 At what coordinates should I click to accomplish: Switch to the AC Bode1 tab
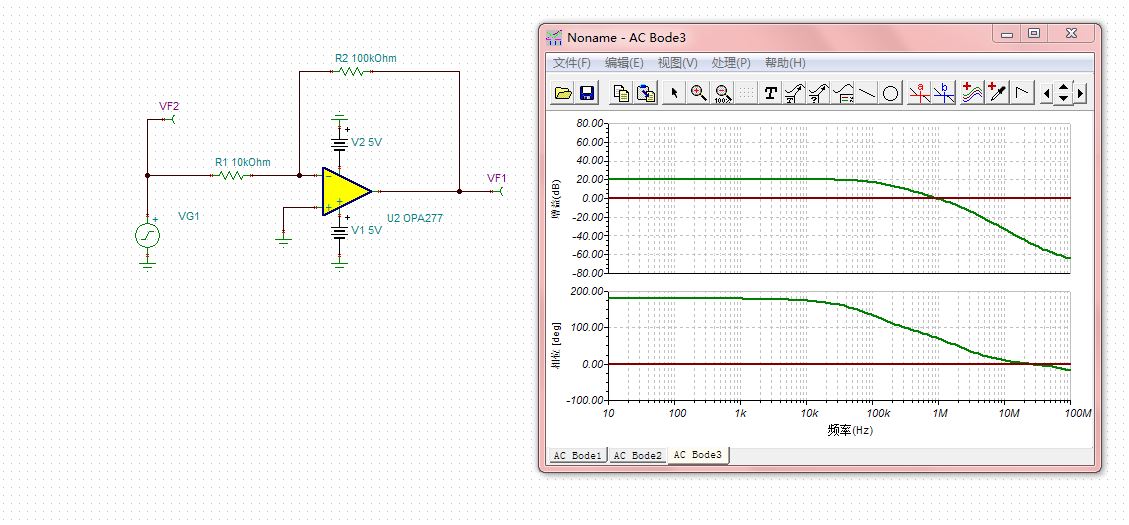pyautogui.click(x=577, y=455)
